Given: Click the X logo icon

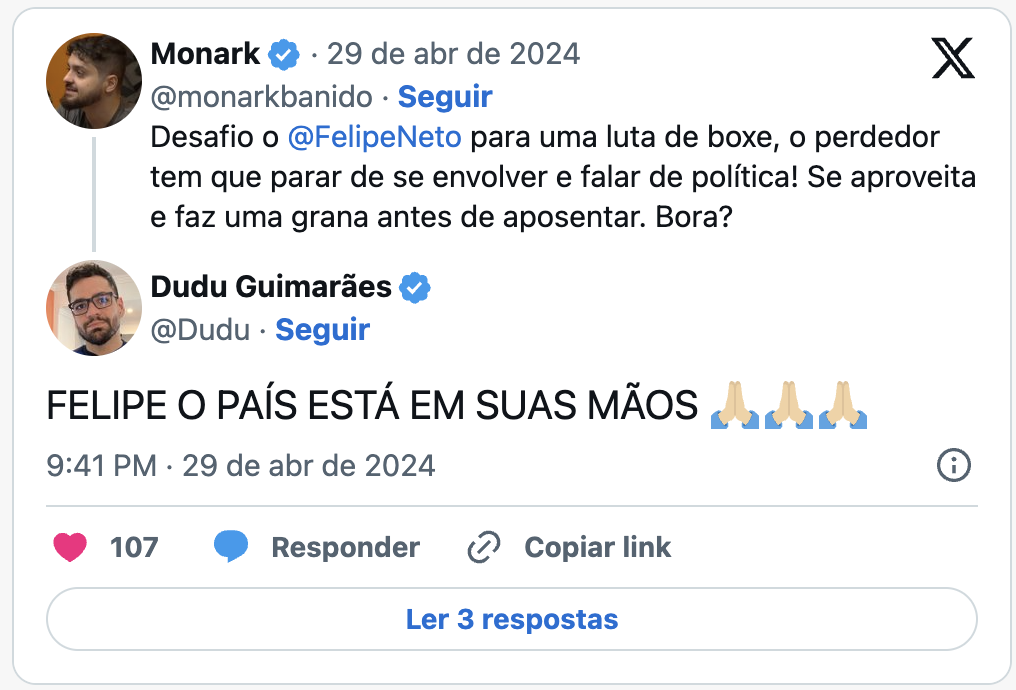Looking at the screenshot, I should point(952,59).
